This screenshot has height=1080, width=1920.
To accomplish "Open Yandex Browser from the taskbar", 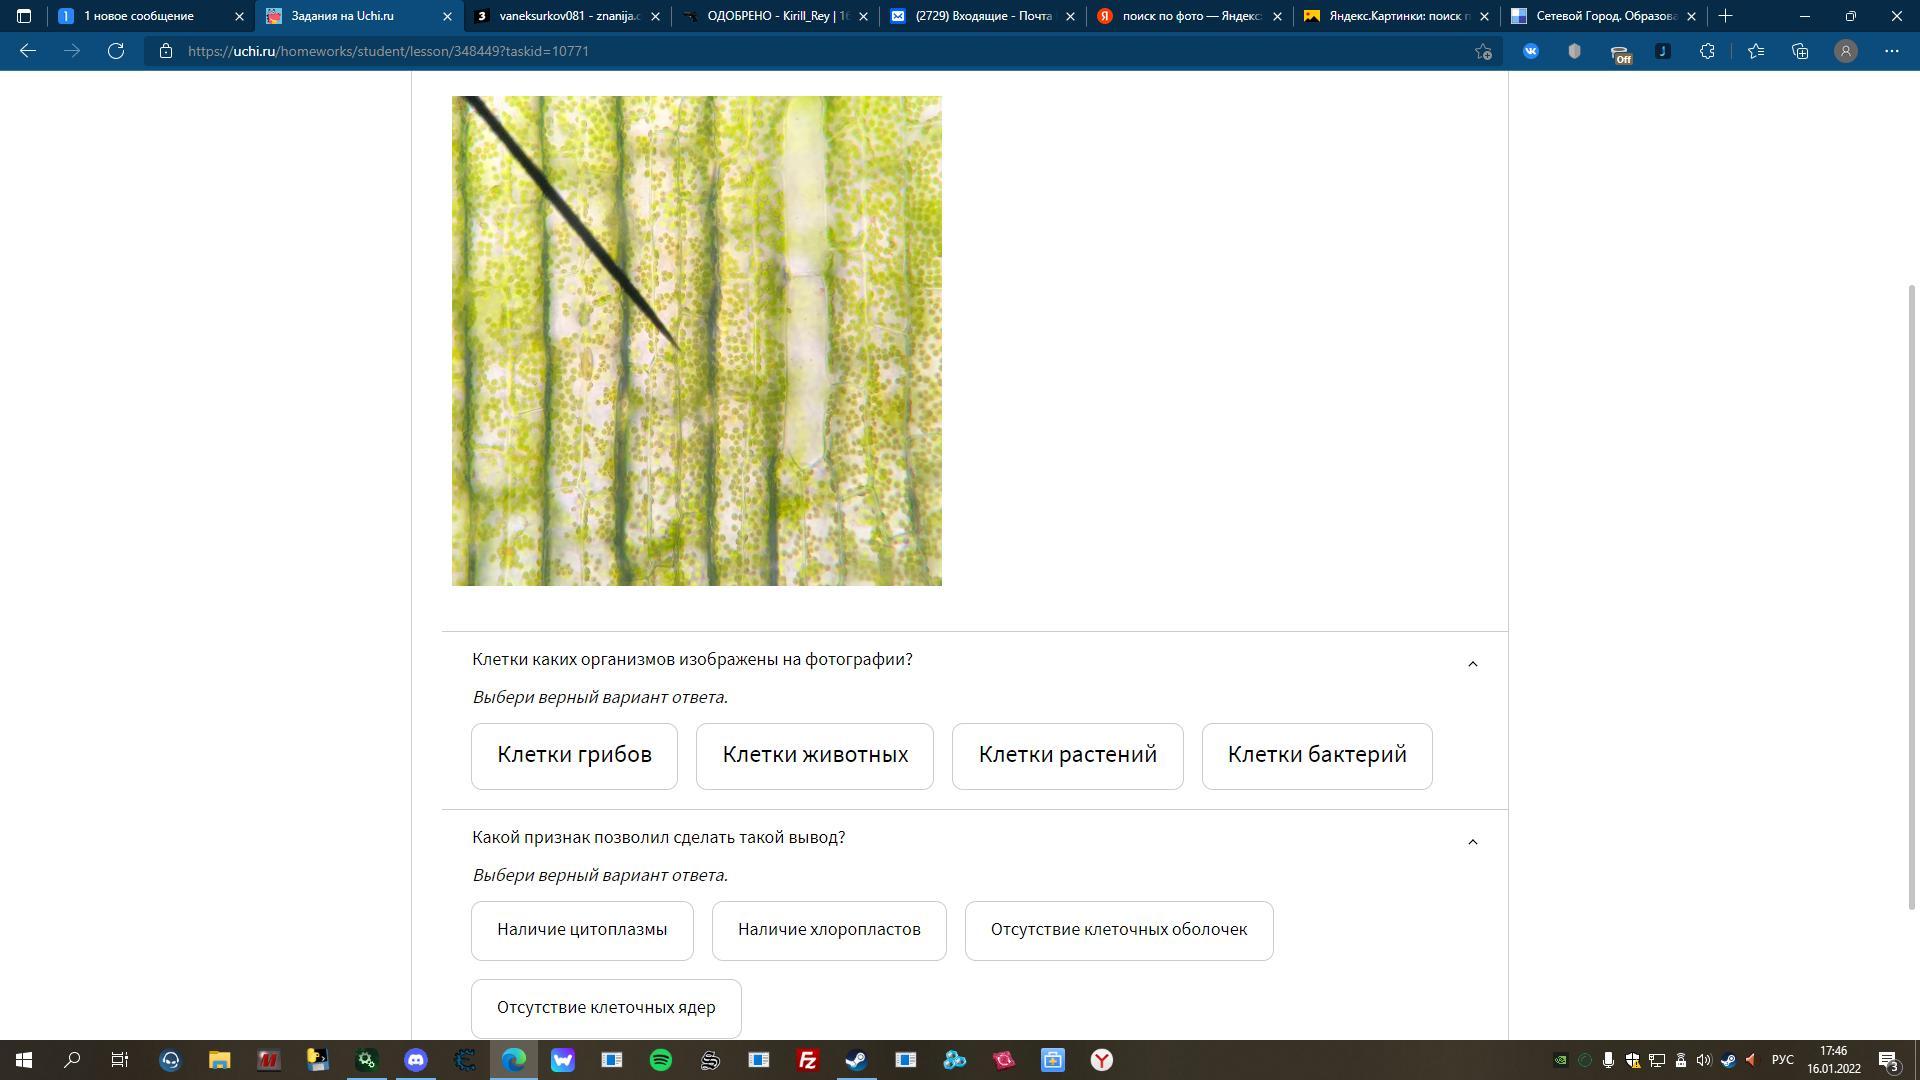I will pyautogui.click(x=1102, y=1060).
